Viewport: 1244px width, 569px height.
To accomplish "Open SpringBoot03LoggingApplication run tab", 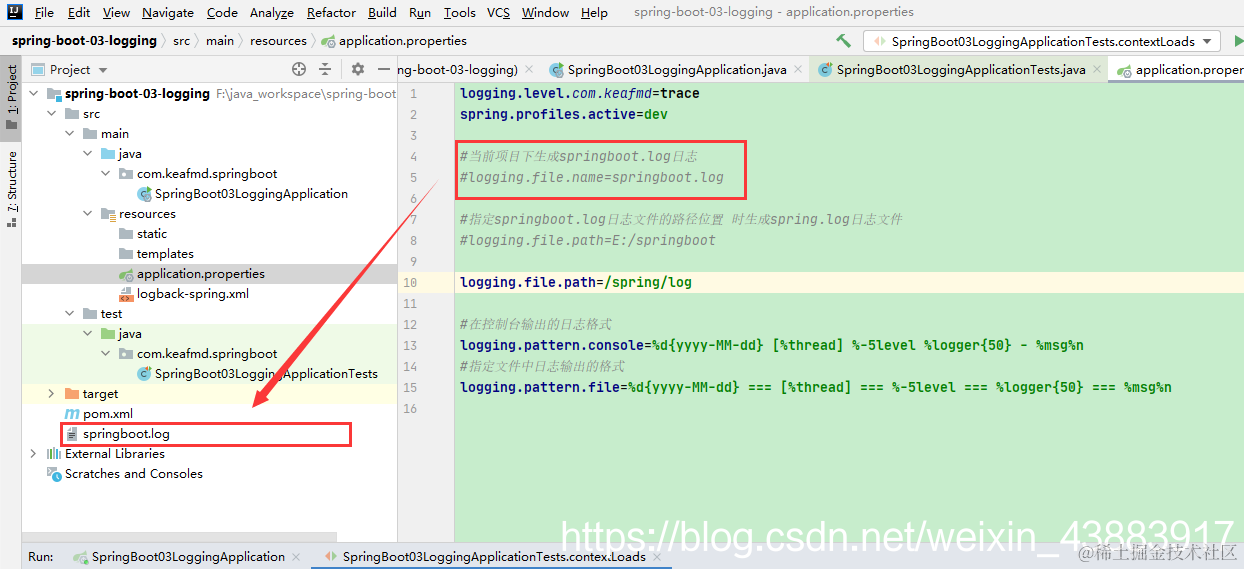I will point(188,557).
